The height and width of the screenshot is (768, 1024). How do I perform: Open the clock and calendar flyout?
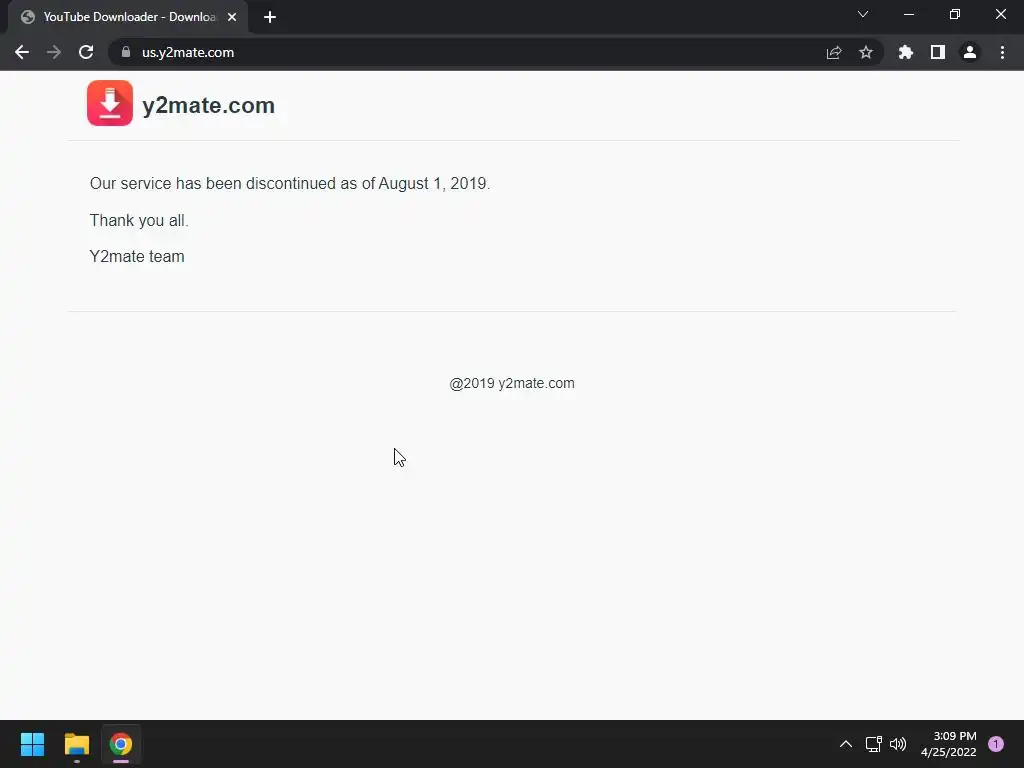(948, 744)
